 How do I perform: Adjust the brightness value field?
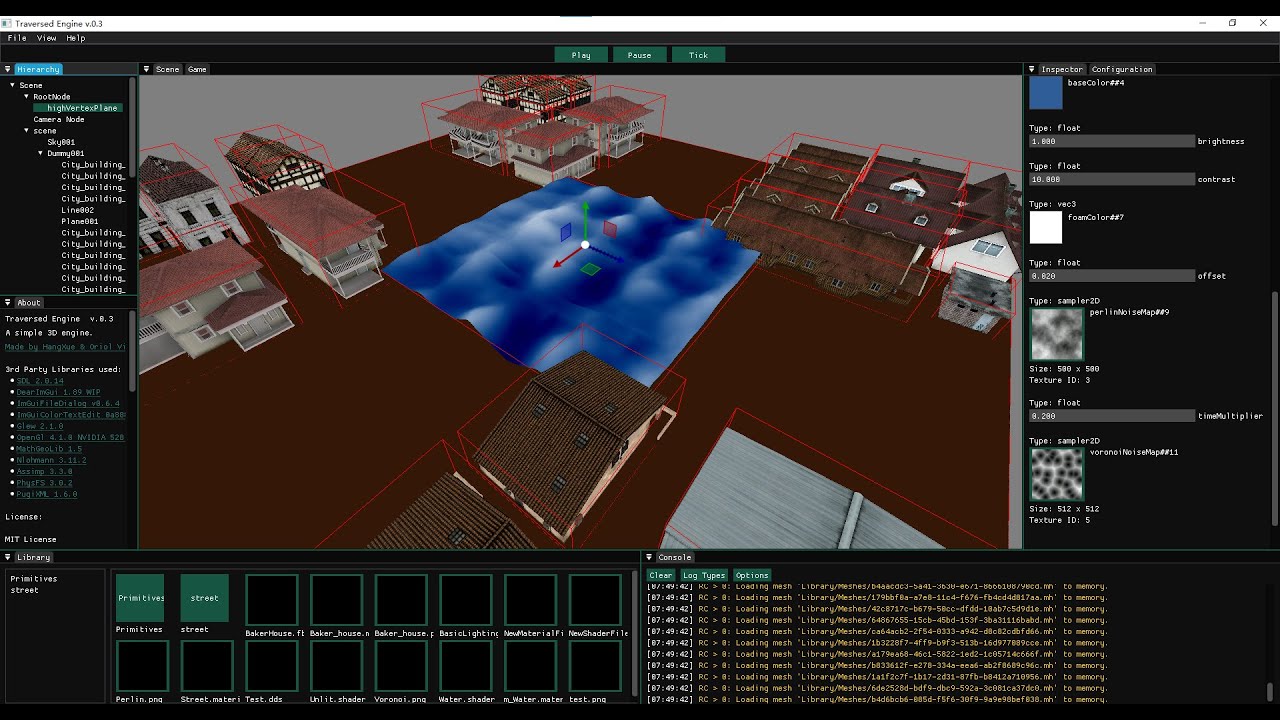coord(1112,141)
